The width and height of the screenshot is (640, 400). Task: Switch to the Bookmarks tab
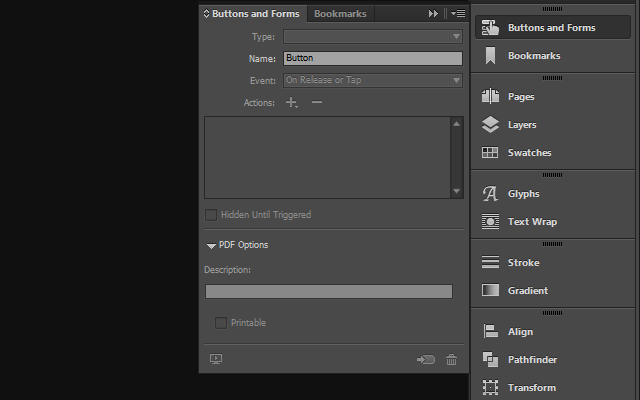340,14
